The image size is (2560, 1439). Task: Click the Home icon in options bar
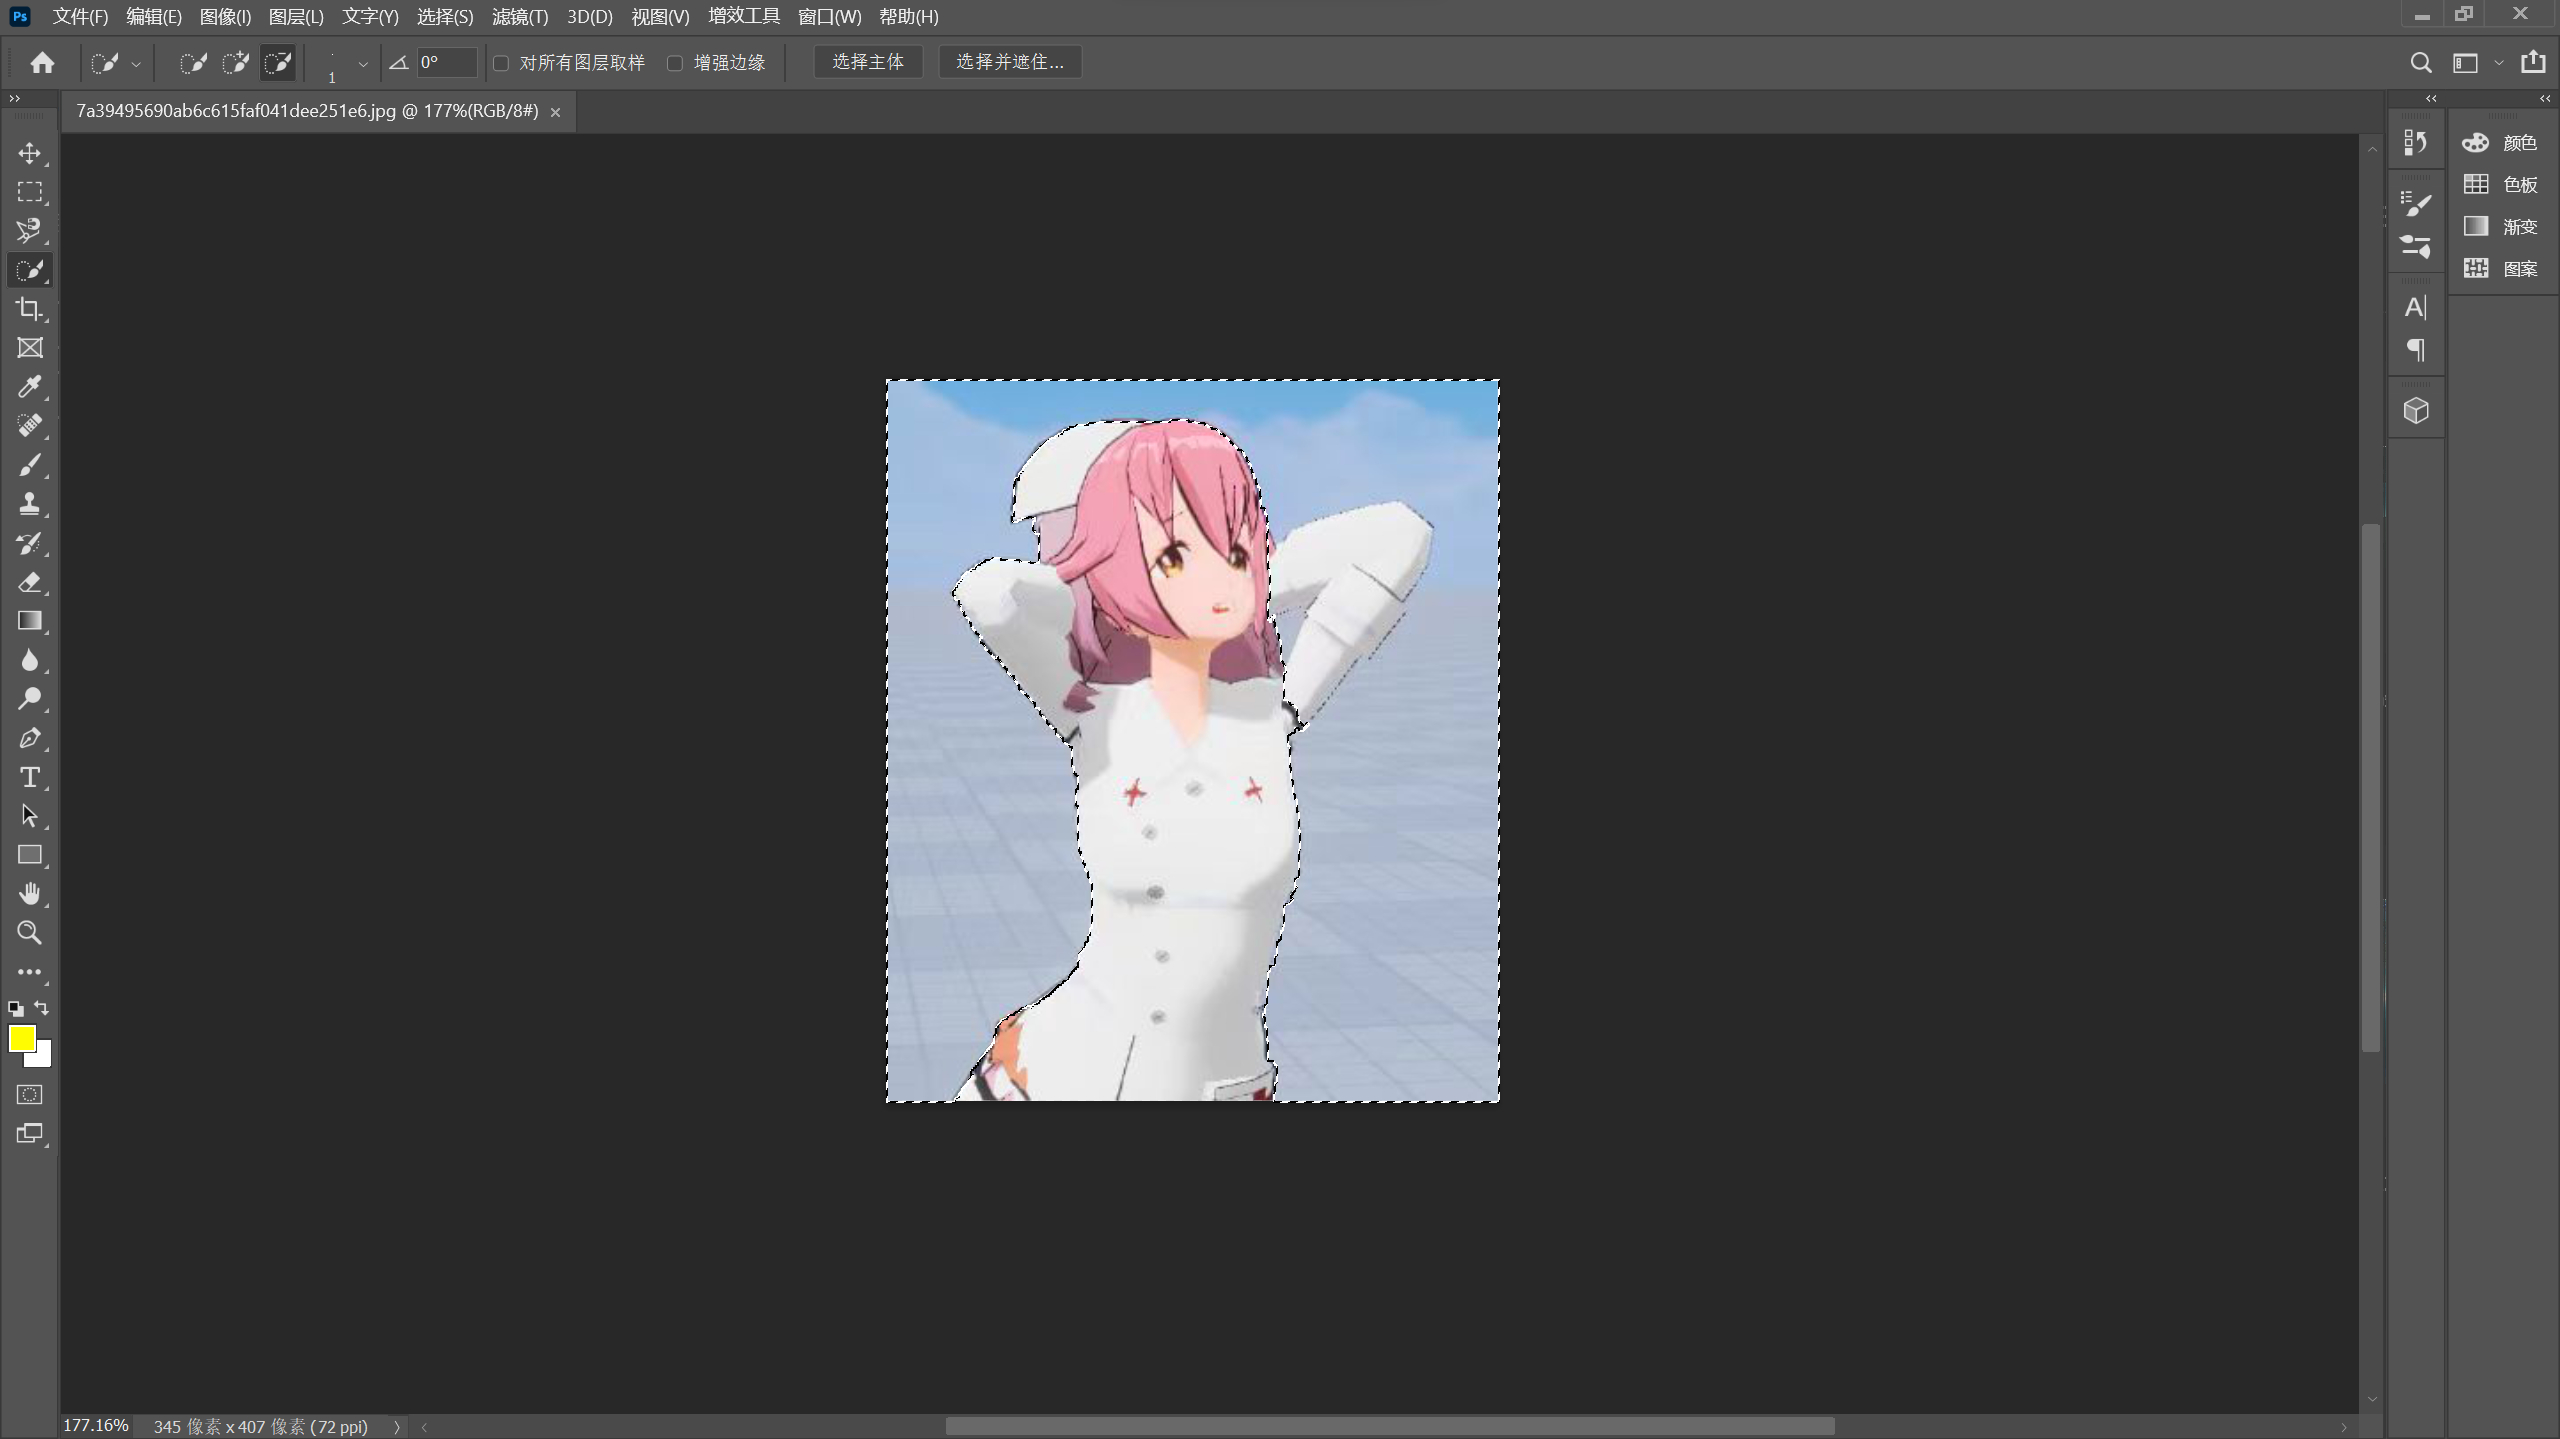click(x=42, y=63)
